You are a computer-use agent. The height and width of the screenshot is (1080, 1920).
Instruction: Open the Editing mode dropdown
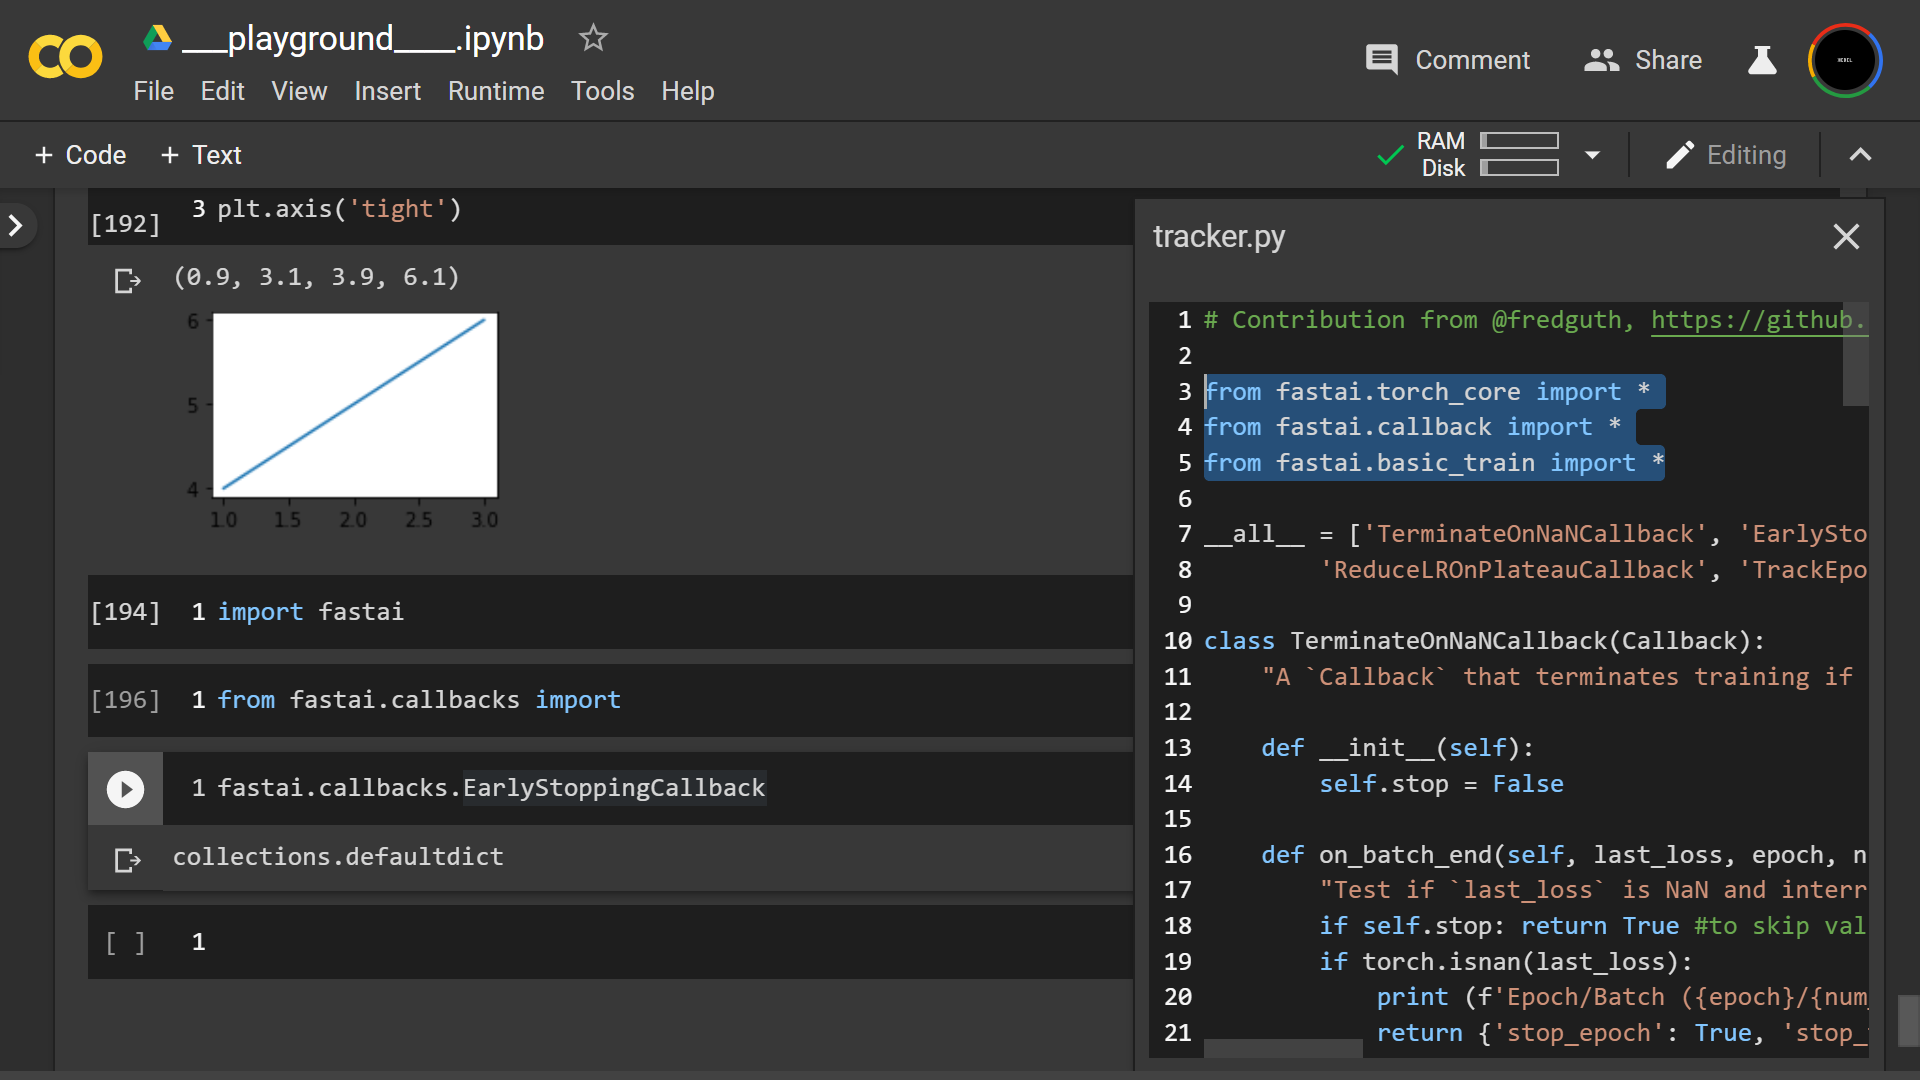(x=1726, y=155)
